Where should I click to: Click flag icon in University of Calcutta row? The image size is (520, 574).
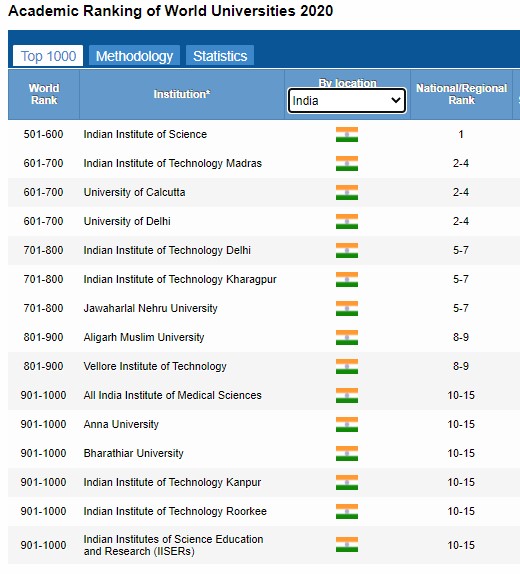pos(347,193)
